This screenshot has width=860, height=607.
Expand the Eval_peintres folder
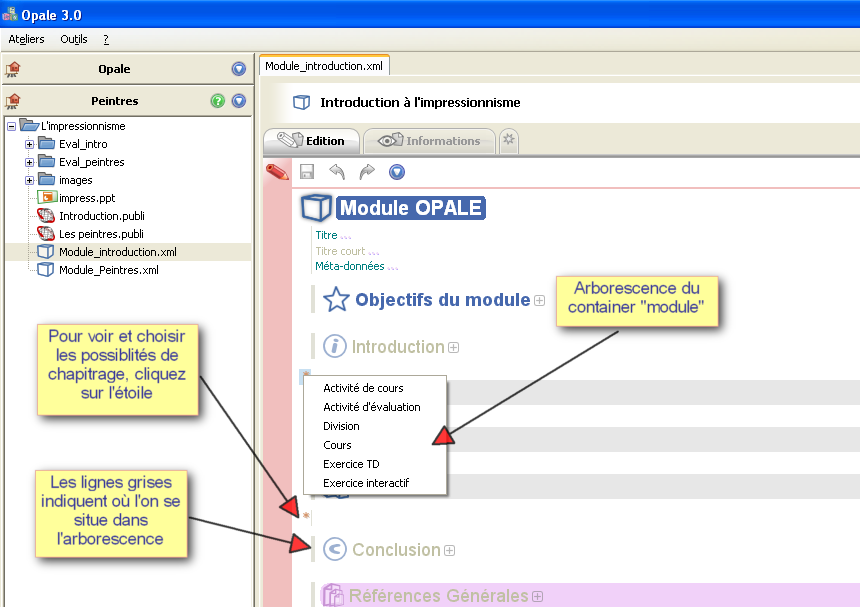(x=30, y=163)
